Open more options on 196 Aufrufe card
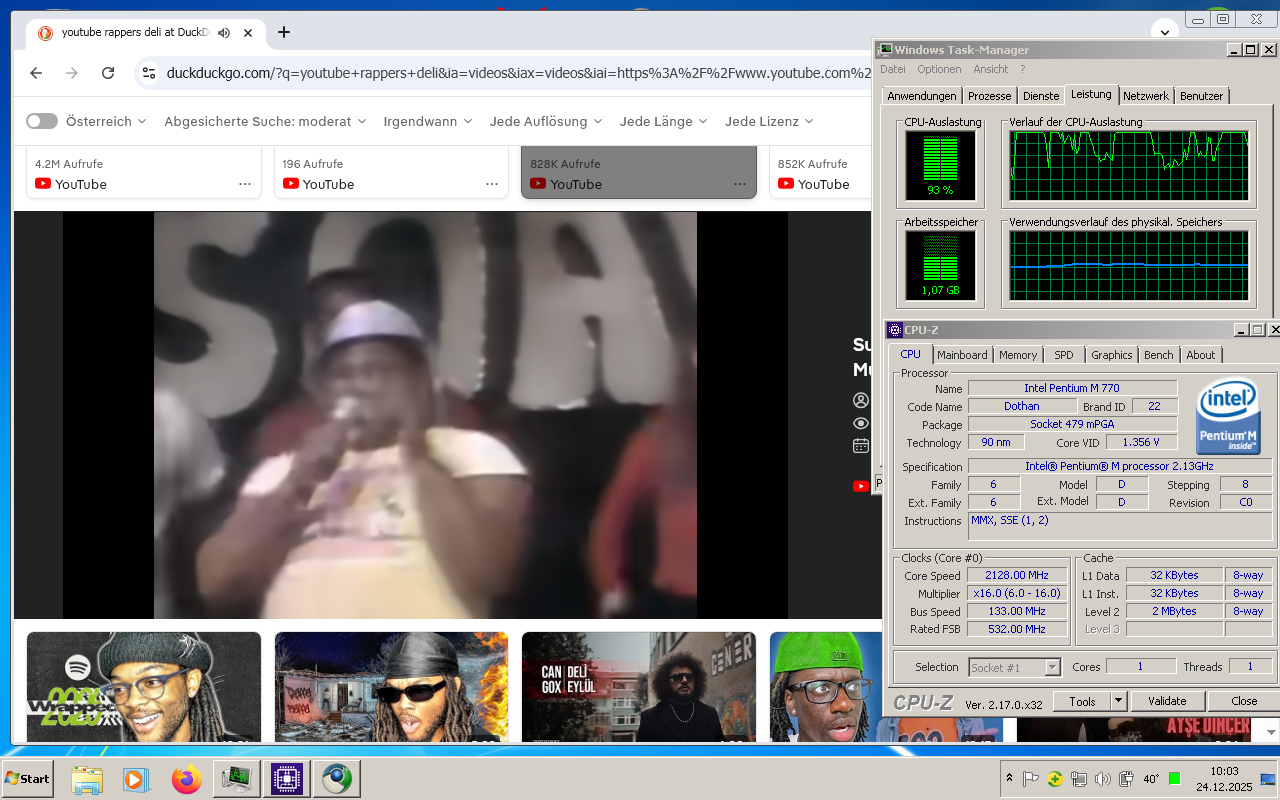 pos(492,184)
